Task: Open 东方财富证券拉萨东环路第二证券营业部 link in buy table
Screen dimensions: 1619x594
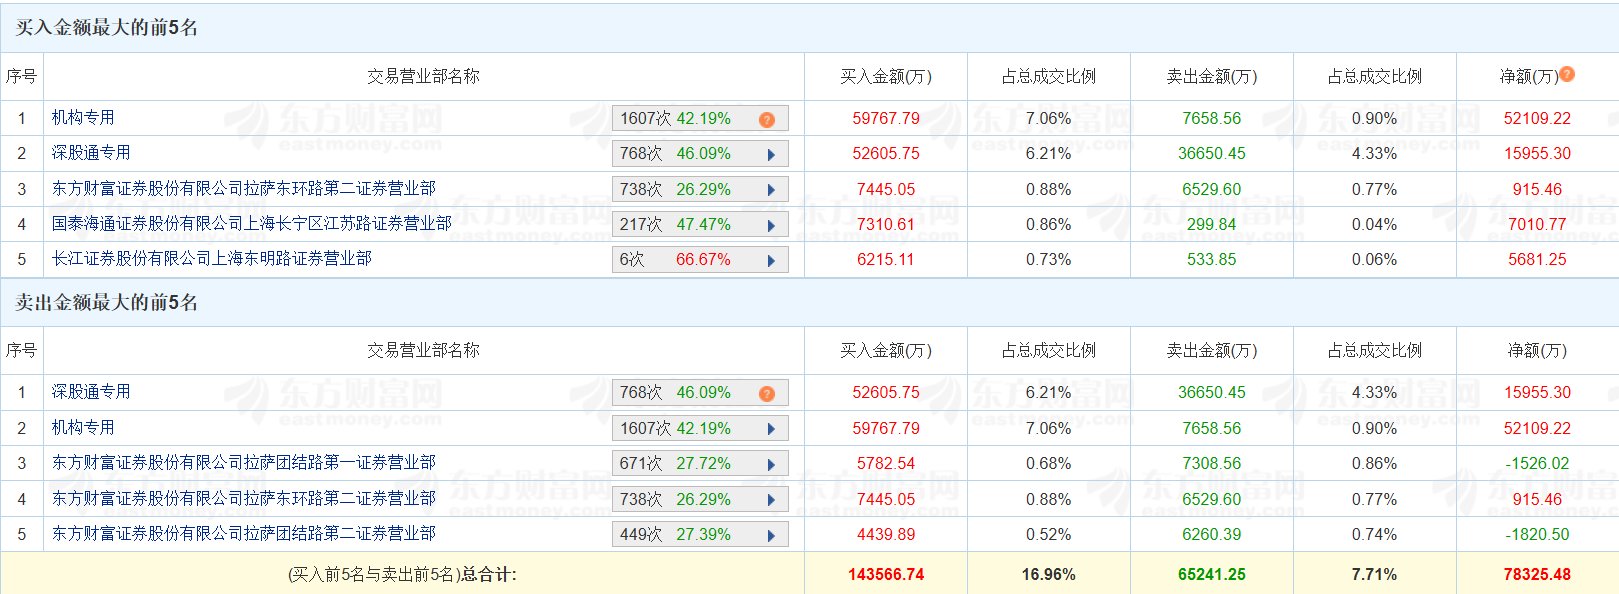Action: coord(243,188)
